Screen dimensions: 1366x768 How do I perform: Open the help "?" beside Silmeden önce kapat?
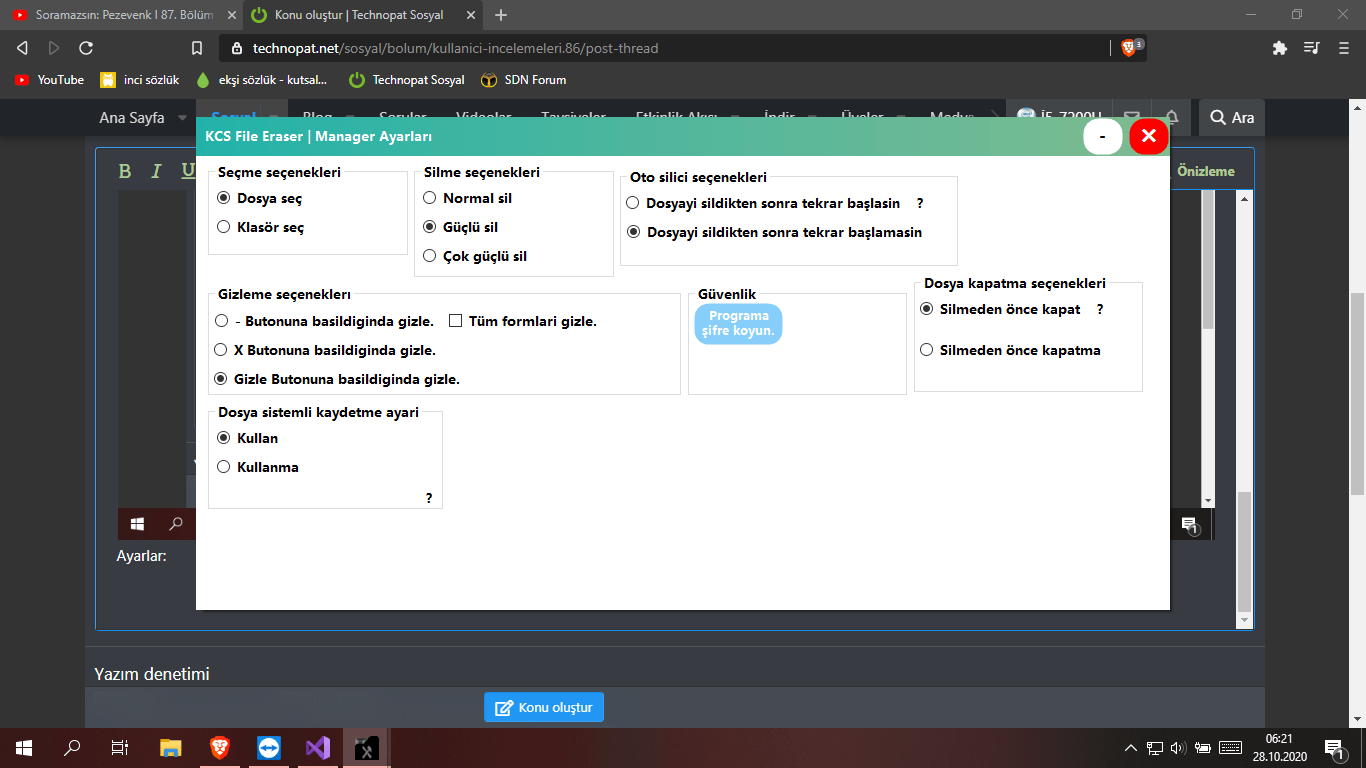click(x=1100, y=310)
